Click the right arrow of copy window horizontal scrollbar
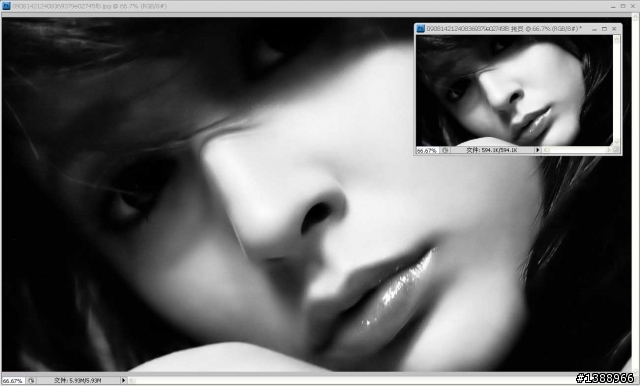This screenshot has width=640, height=386. point(609,150)
